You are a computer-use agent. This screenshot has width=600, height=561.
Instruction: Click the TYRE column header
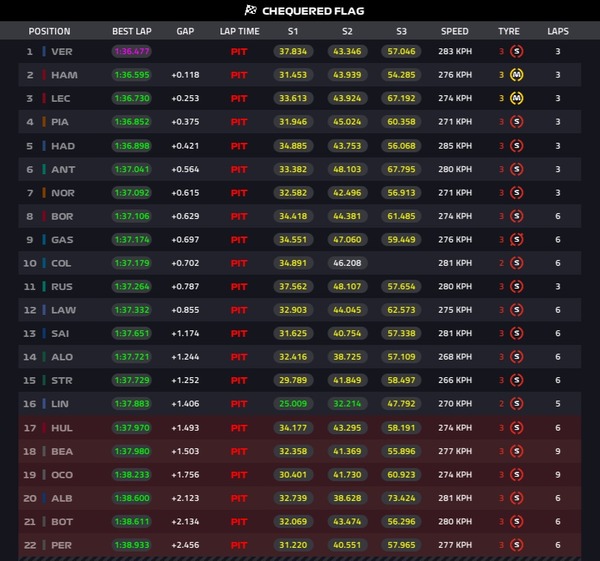click(509, 31)
